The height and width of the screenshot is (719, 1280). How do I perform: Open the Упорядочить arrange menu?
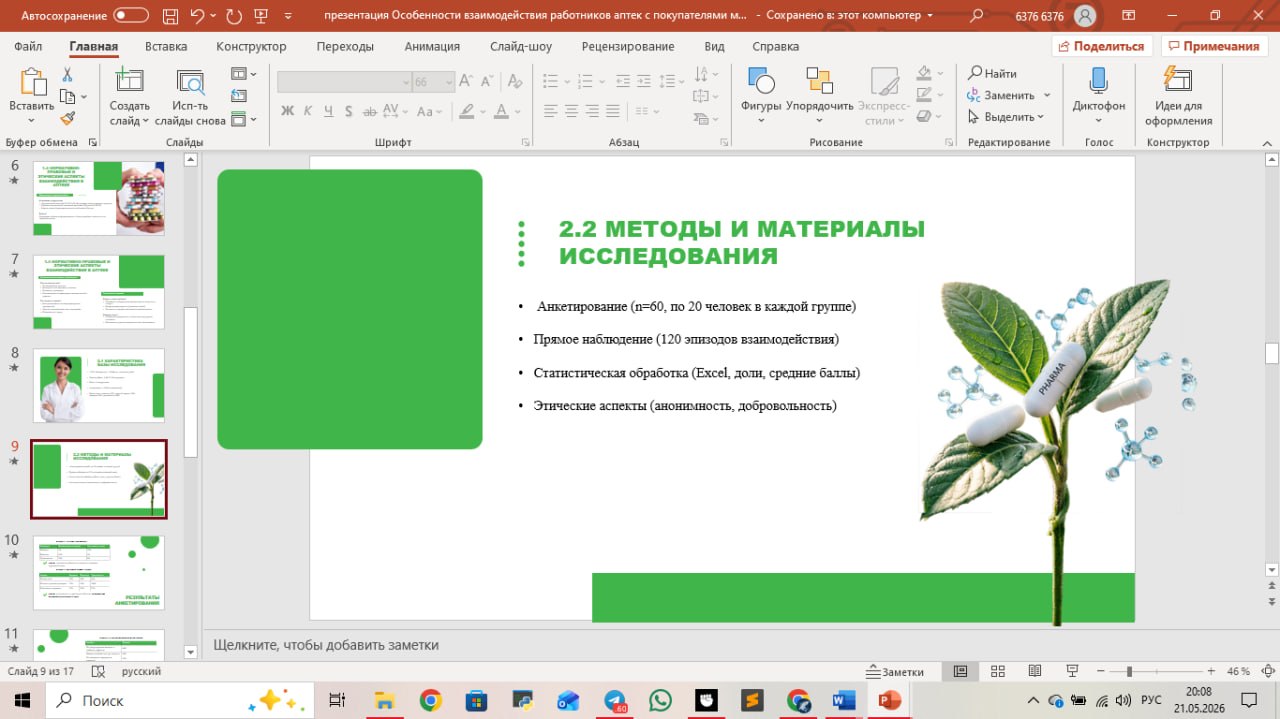pos(820,95)
